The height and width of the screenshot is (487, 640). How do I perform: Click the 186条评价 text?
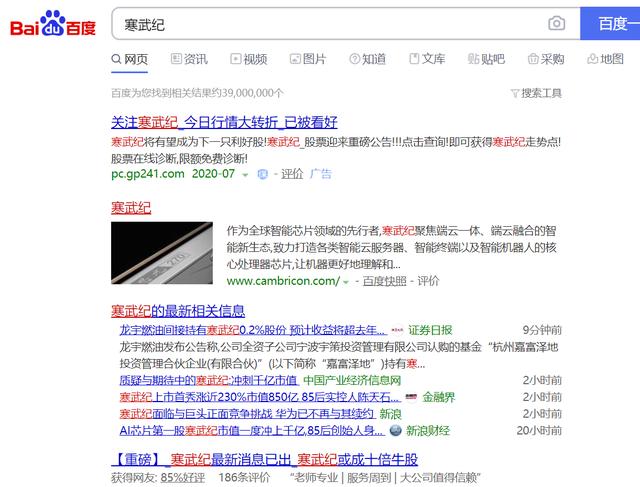(244, 478)
